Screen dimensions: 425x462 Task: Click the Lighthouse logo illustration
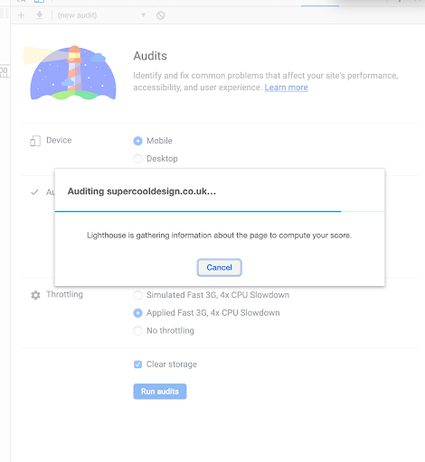click(71, 73)
